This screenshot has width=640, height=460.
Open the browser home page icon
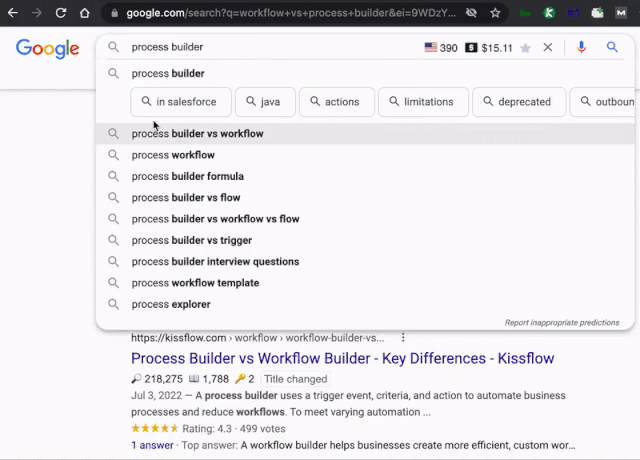84,13
